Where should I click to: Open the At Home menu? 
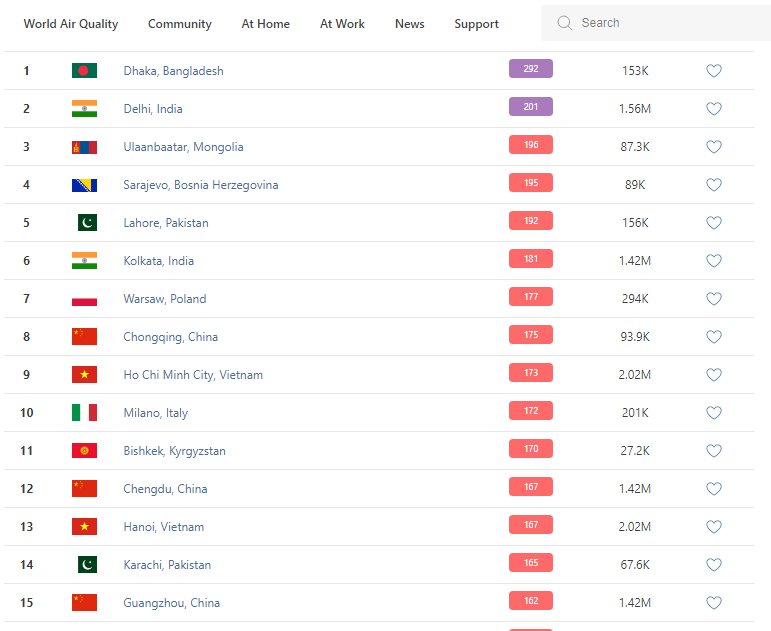(265, 24)
